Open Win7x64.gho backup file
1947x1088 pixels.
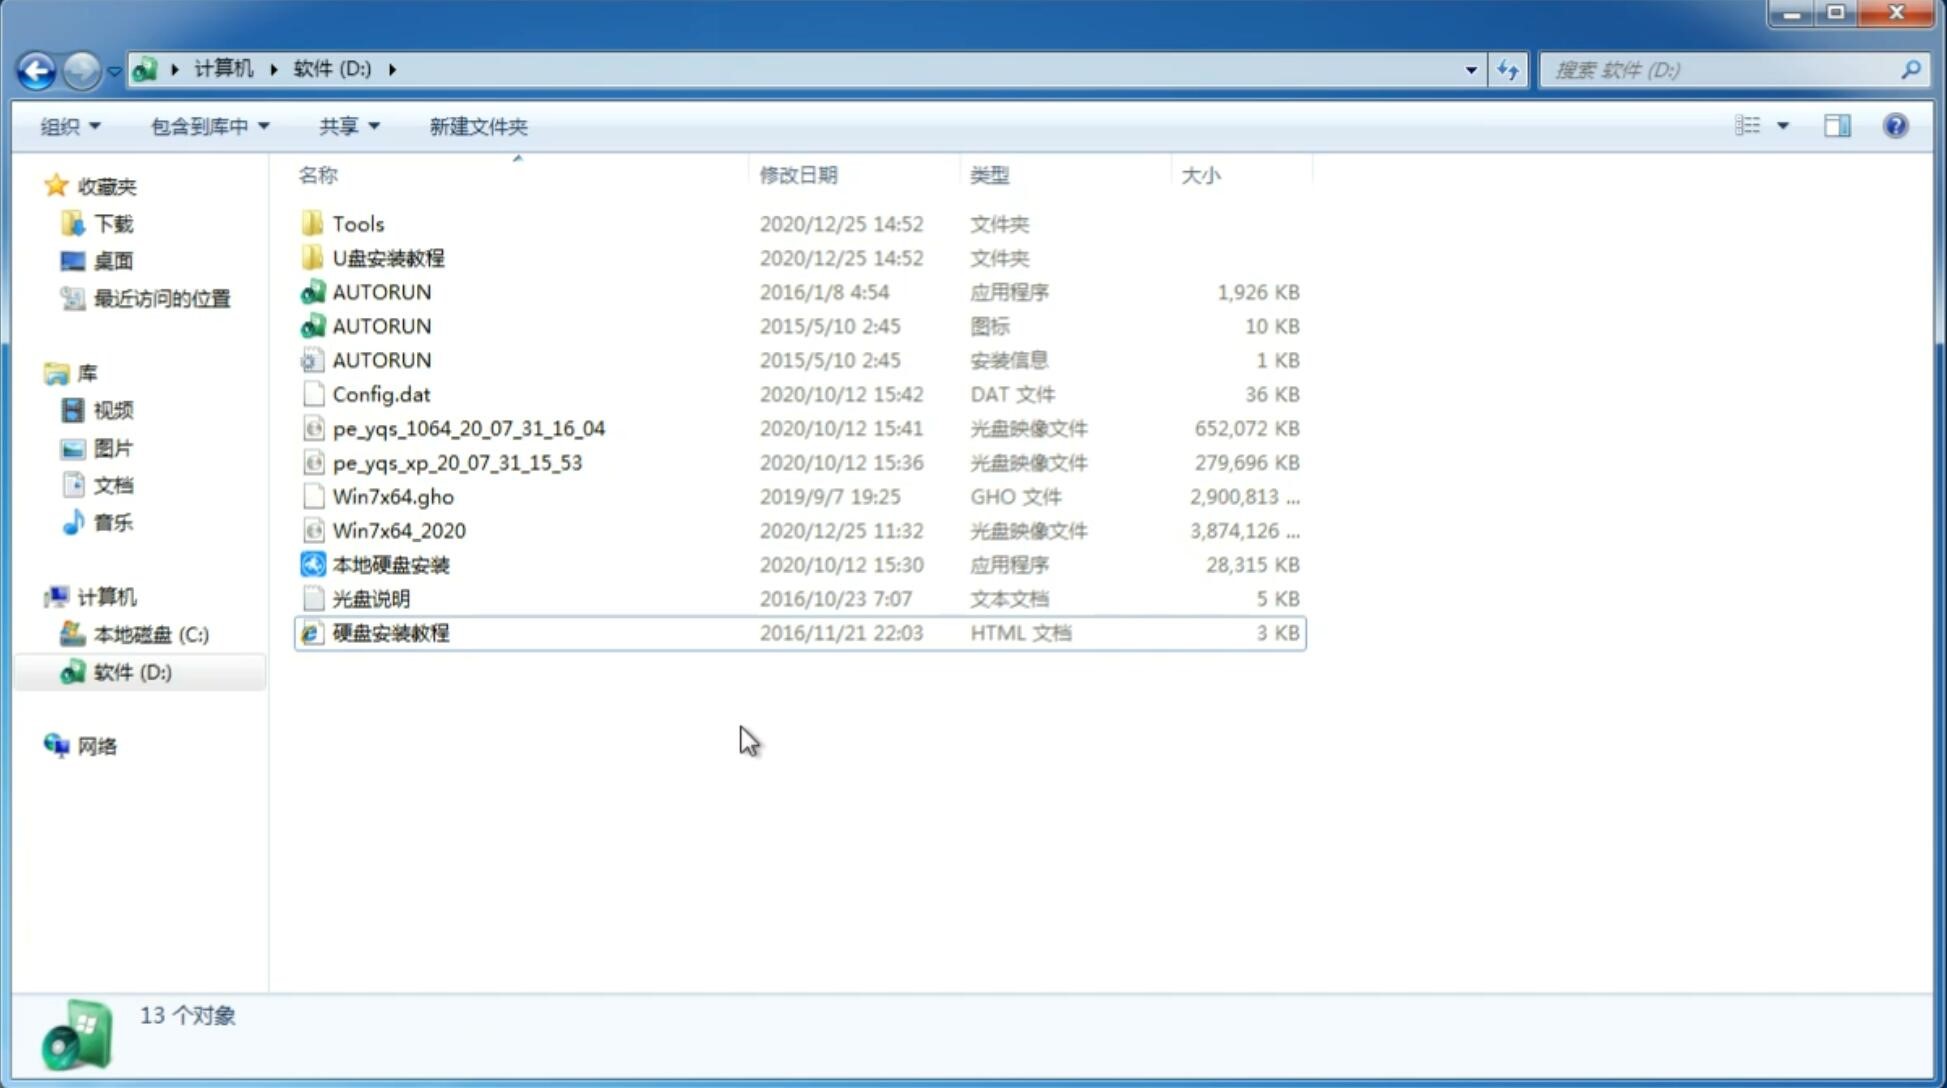click(x=392, y=496)
